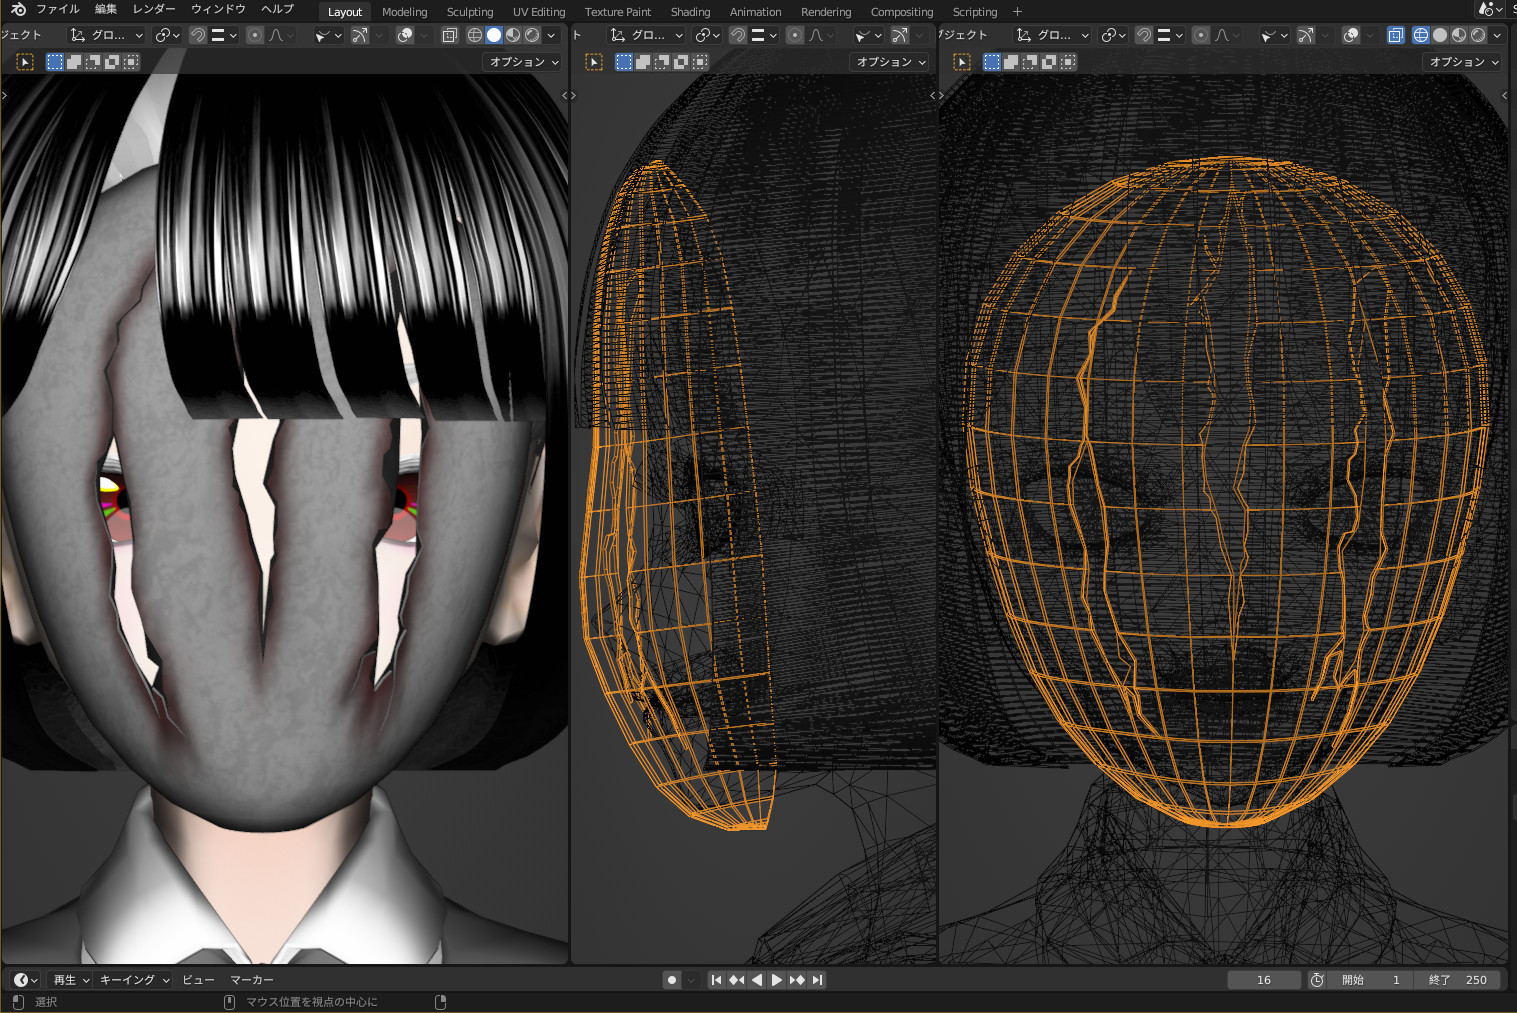Enable Wireframe viewport shading in left viewport
The width and height of the screenshot is (1517, 1013).
[x=474, y=34]
